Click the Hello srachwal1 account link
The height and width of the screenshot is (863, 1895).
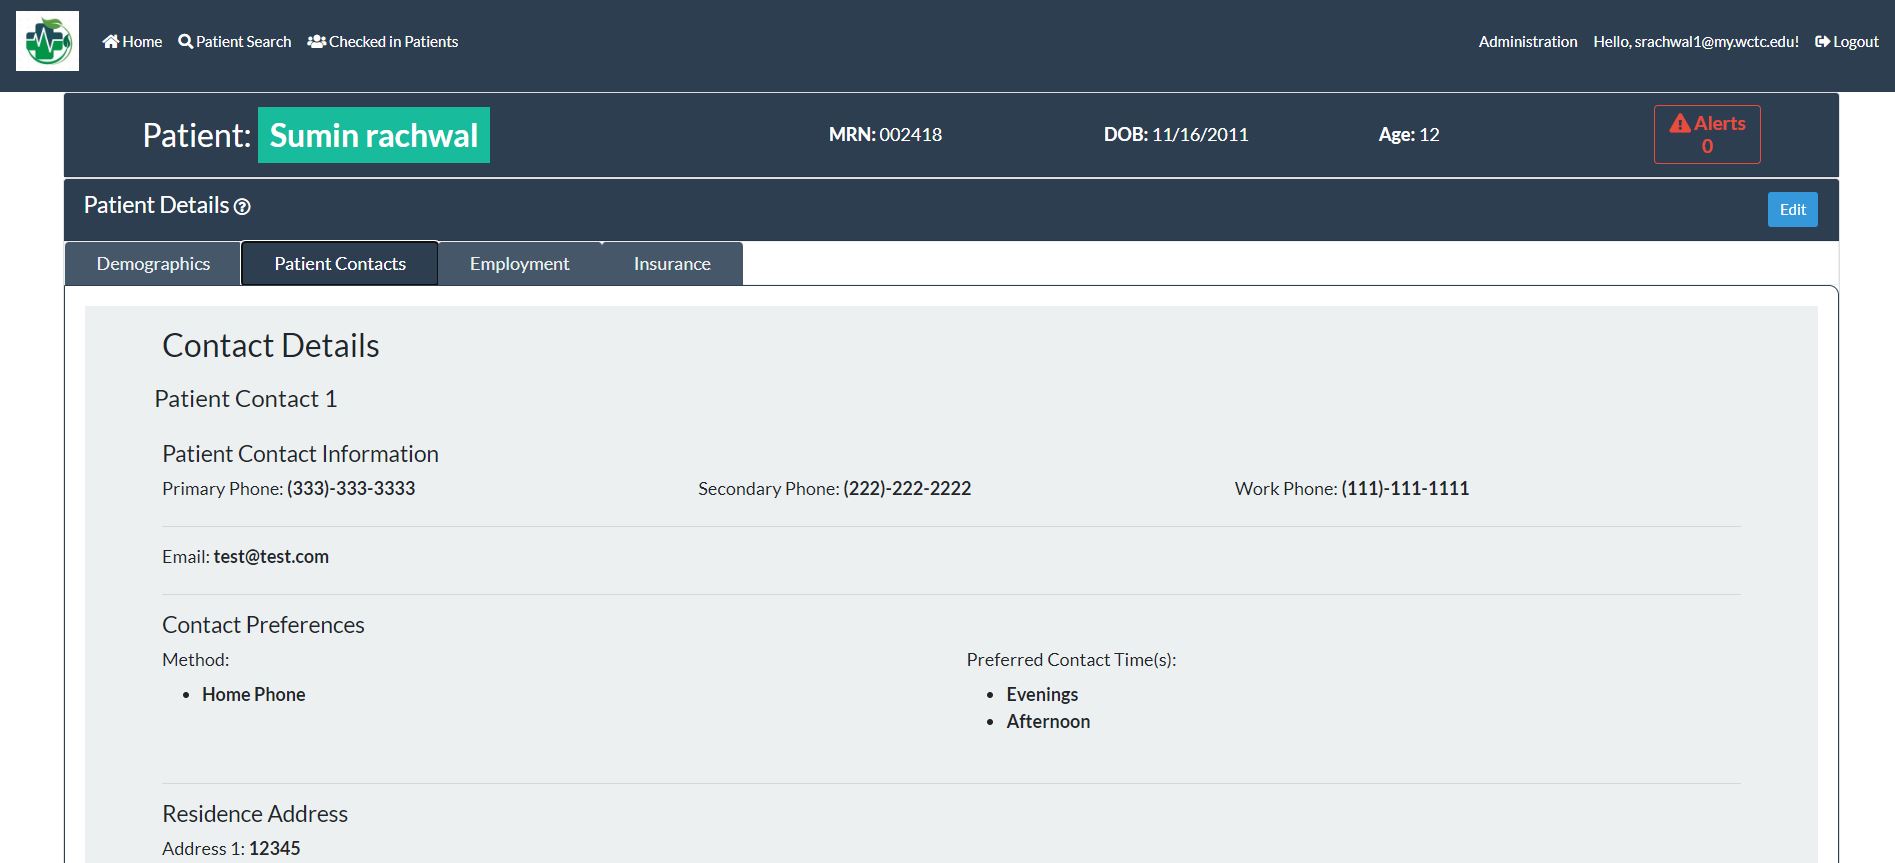tap(1695, 42)
